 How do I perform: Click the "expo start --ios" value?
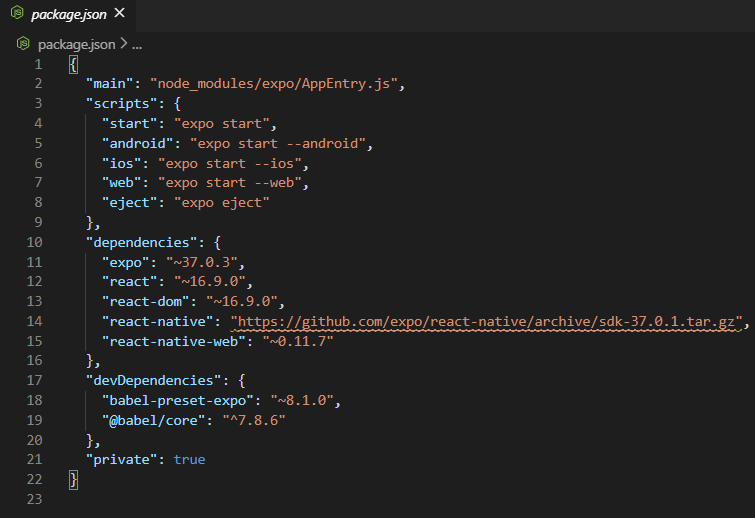coord(230,164)
